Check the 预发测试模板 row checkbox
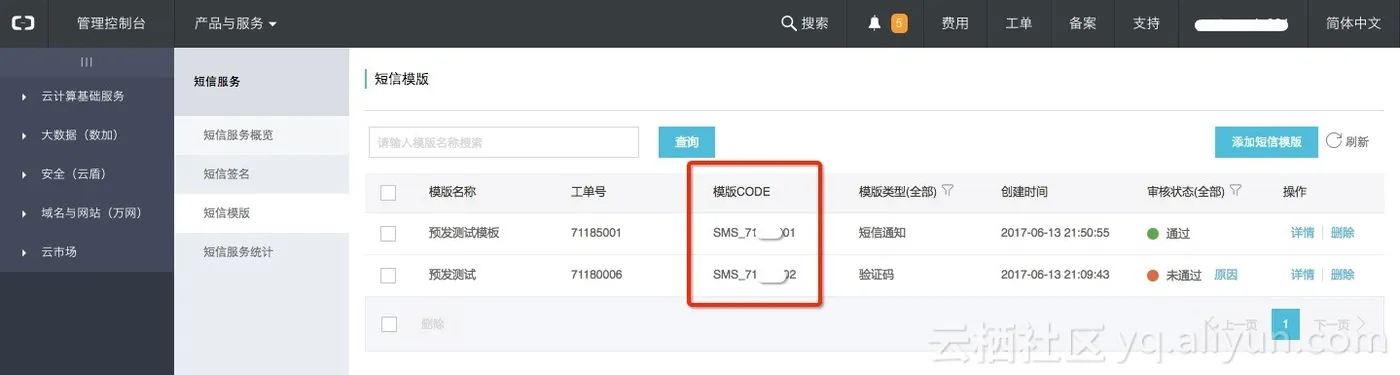The width and height of the screenshot is (1400, 375). (389, 233)
